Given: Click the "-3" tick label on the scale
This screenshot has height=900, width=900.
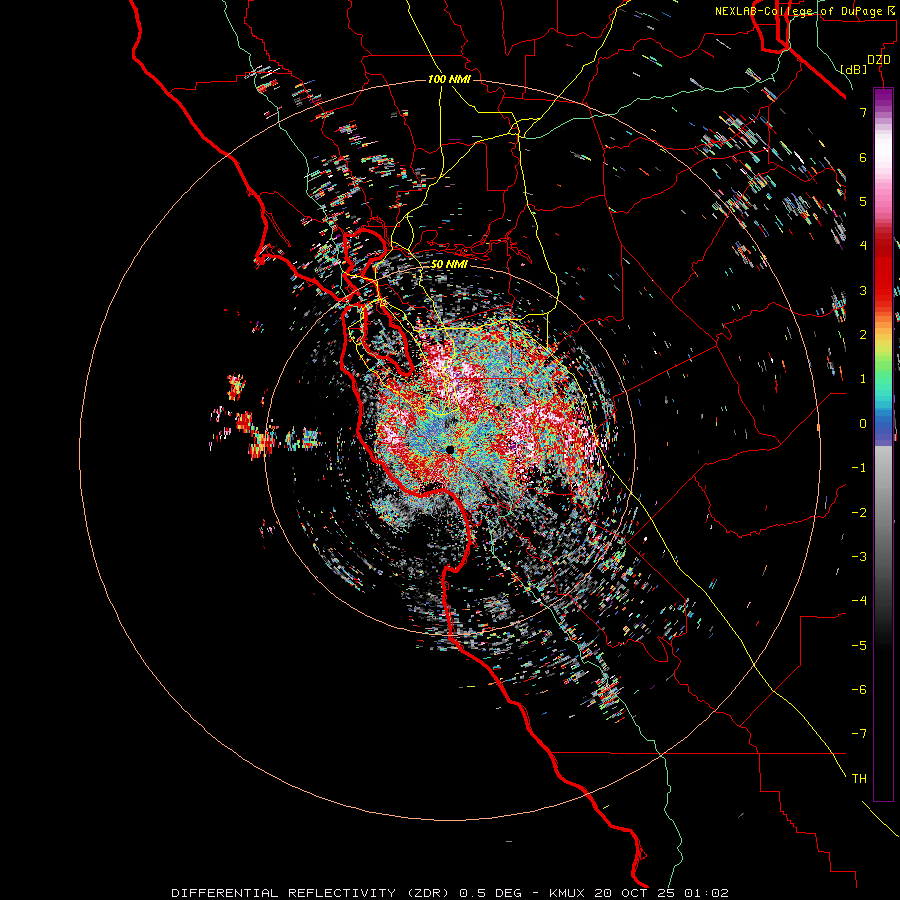Looking at the screenshot, I should (859, 556).
